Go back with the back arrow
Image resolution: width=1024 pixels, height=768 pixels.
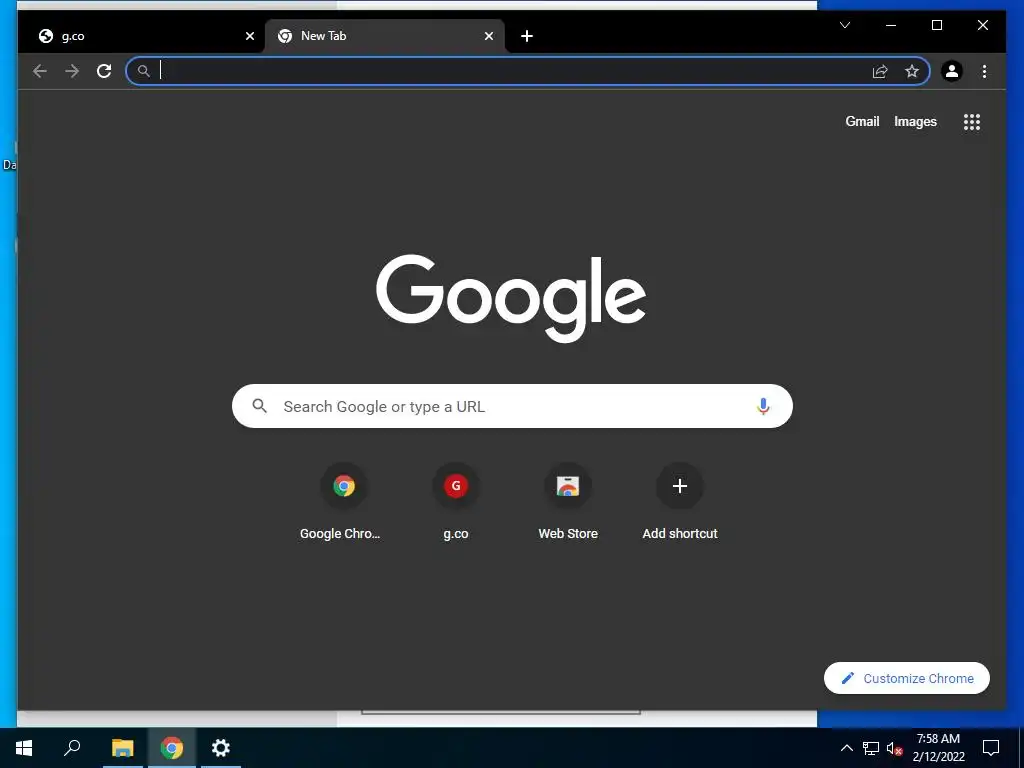point(40,71)
